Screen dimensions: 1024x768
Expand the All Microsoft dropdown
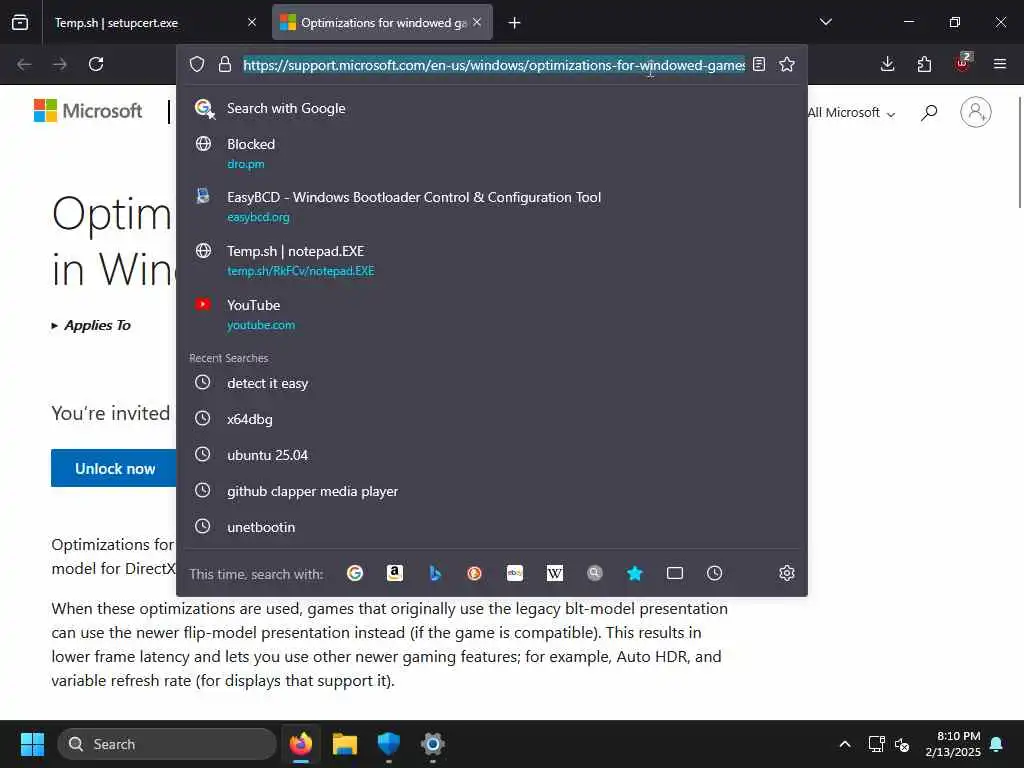851,112
